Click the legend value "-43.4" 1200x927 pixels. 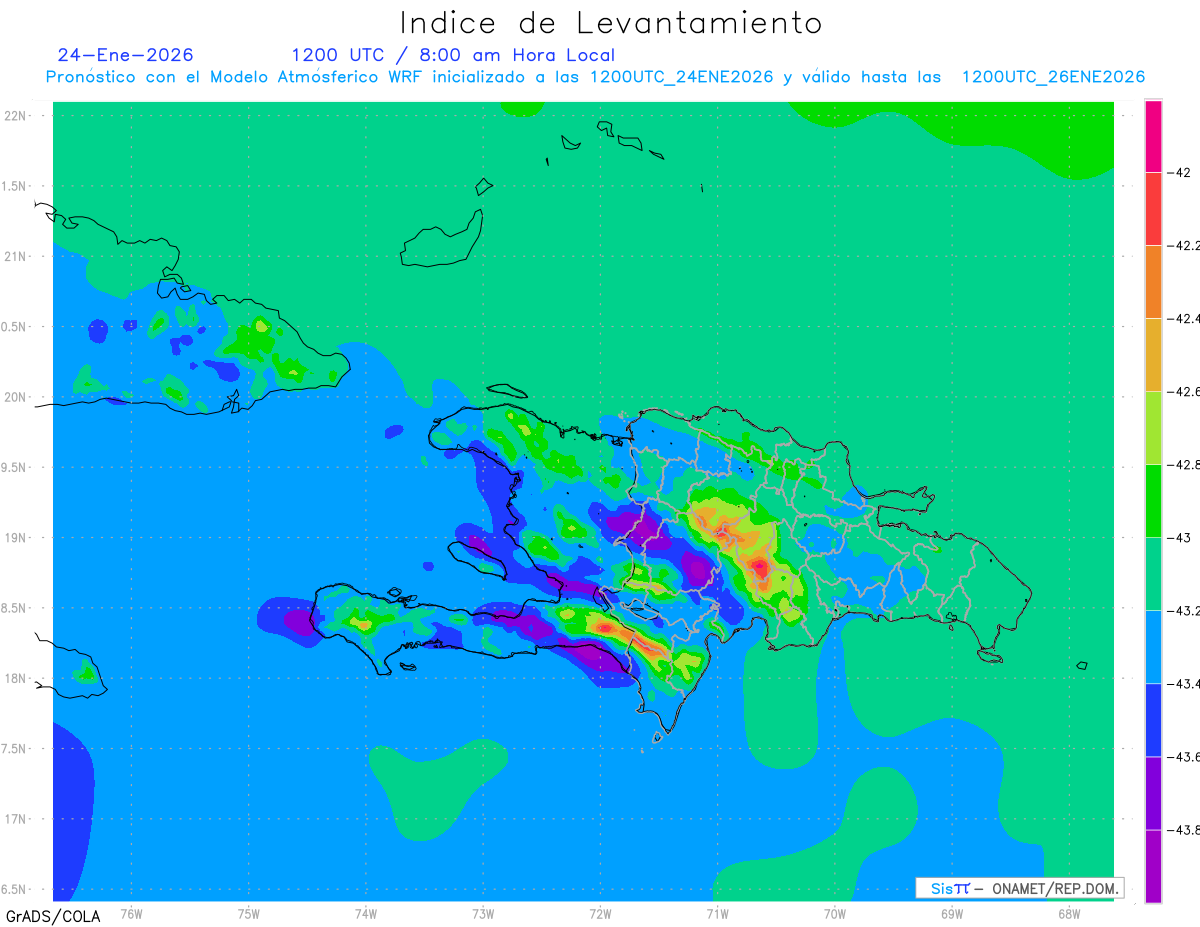[x=1186, y=684]
